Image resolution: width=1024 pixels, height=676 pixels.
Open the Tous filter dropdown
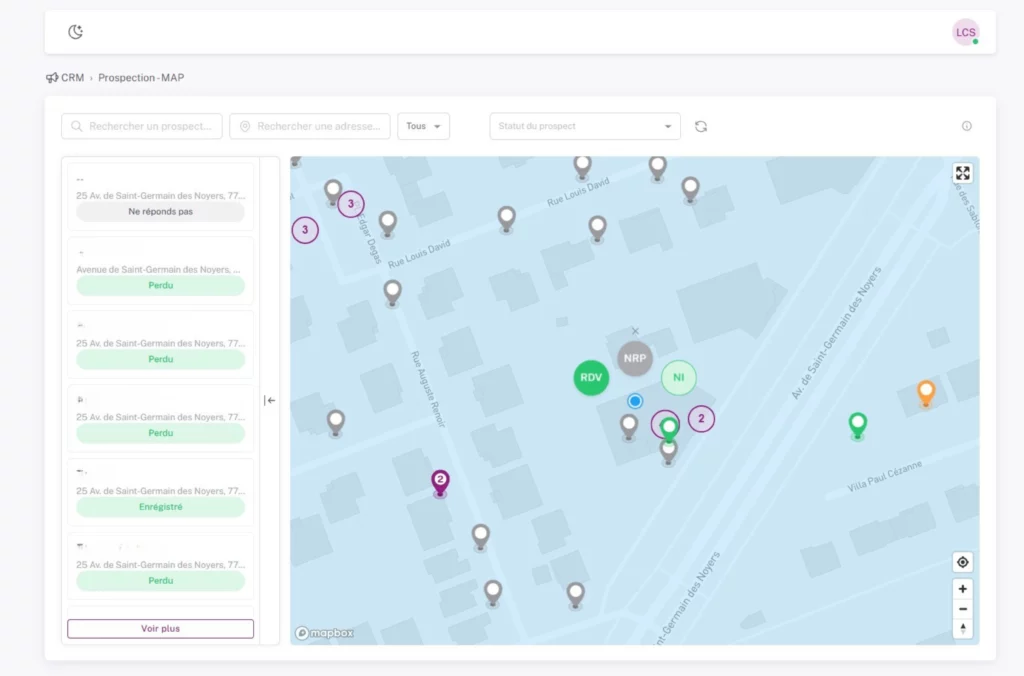pyautogui.click(x=423, y=126)
